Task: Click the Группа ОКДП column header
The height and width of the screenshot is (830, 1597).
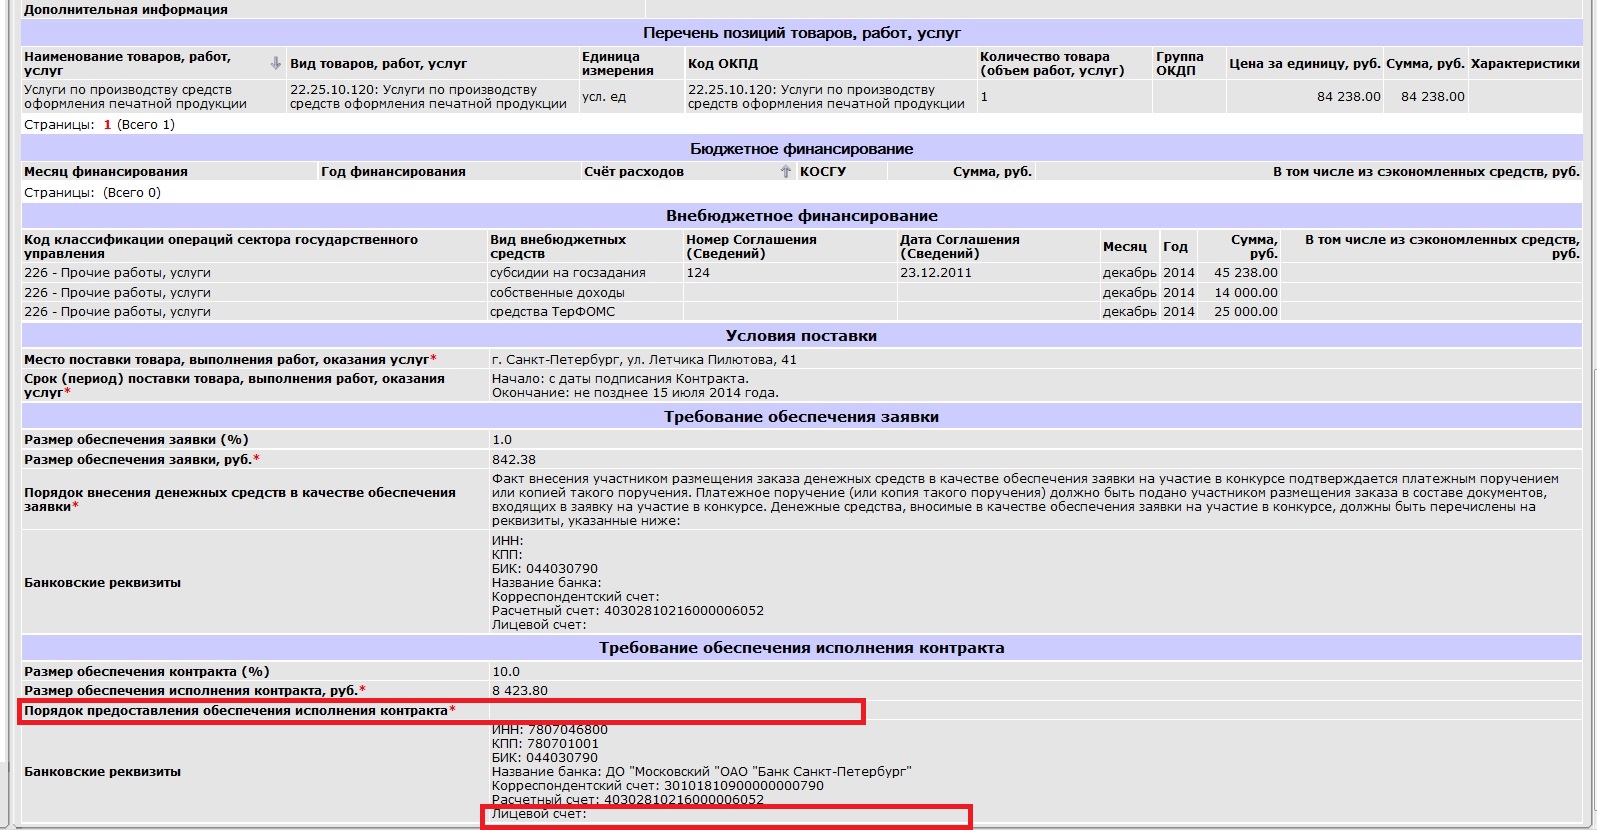Action: tap(1179, 63)
